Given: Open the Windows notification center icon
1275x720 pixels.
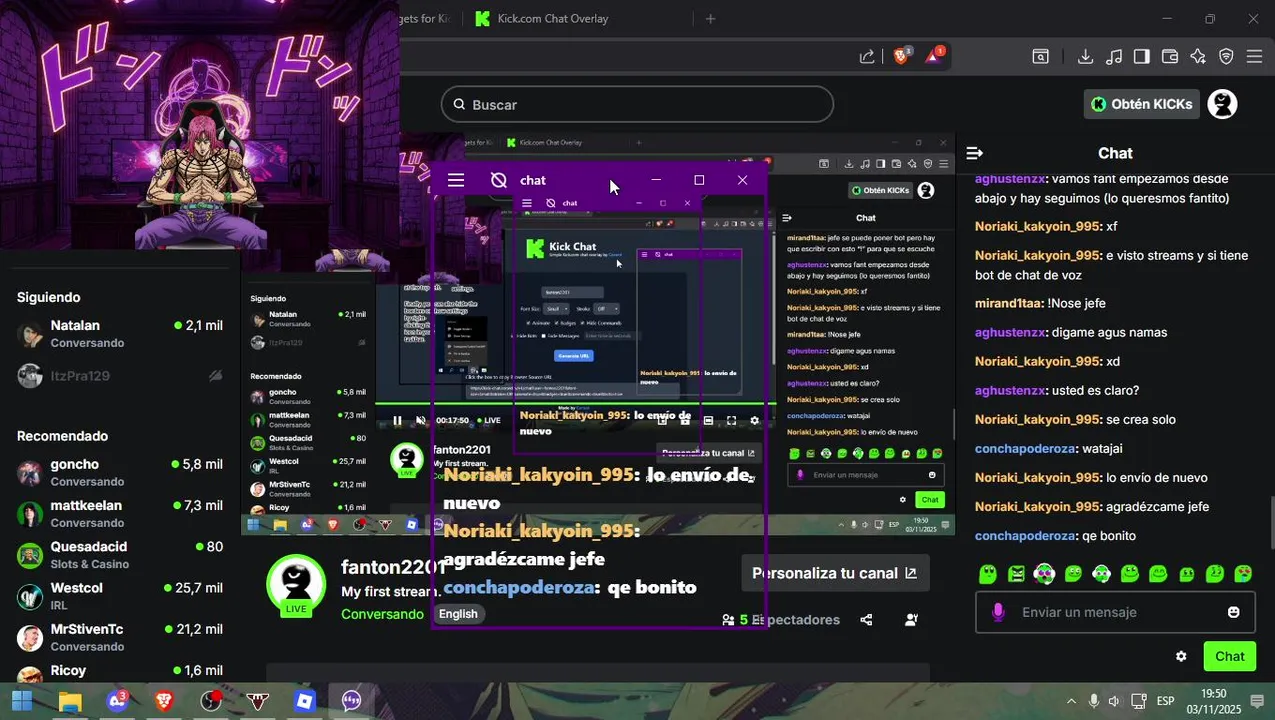Looking at the screenshot, I should pos(1257,701).
